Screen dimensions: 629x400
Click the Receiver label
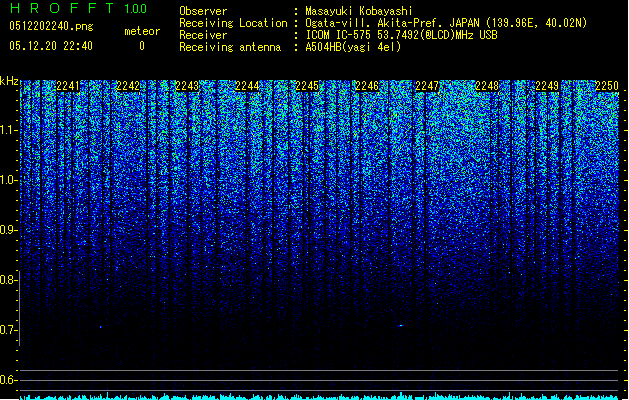tap(203, 35)
